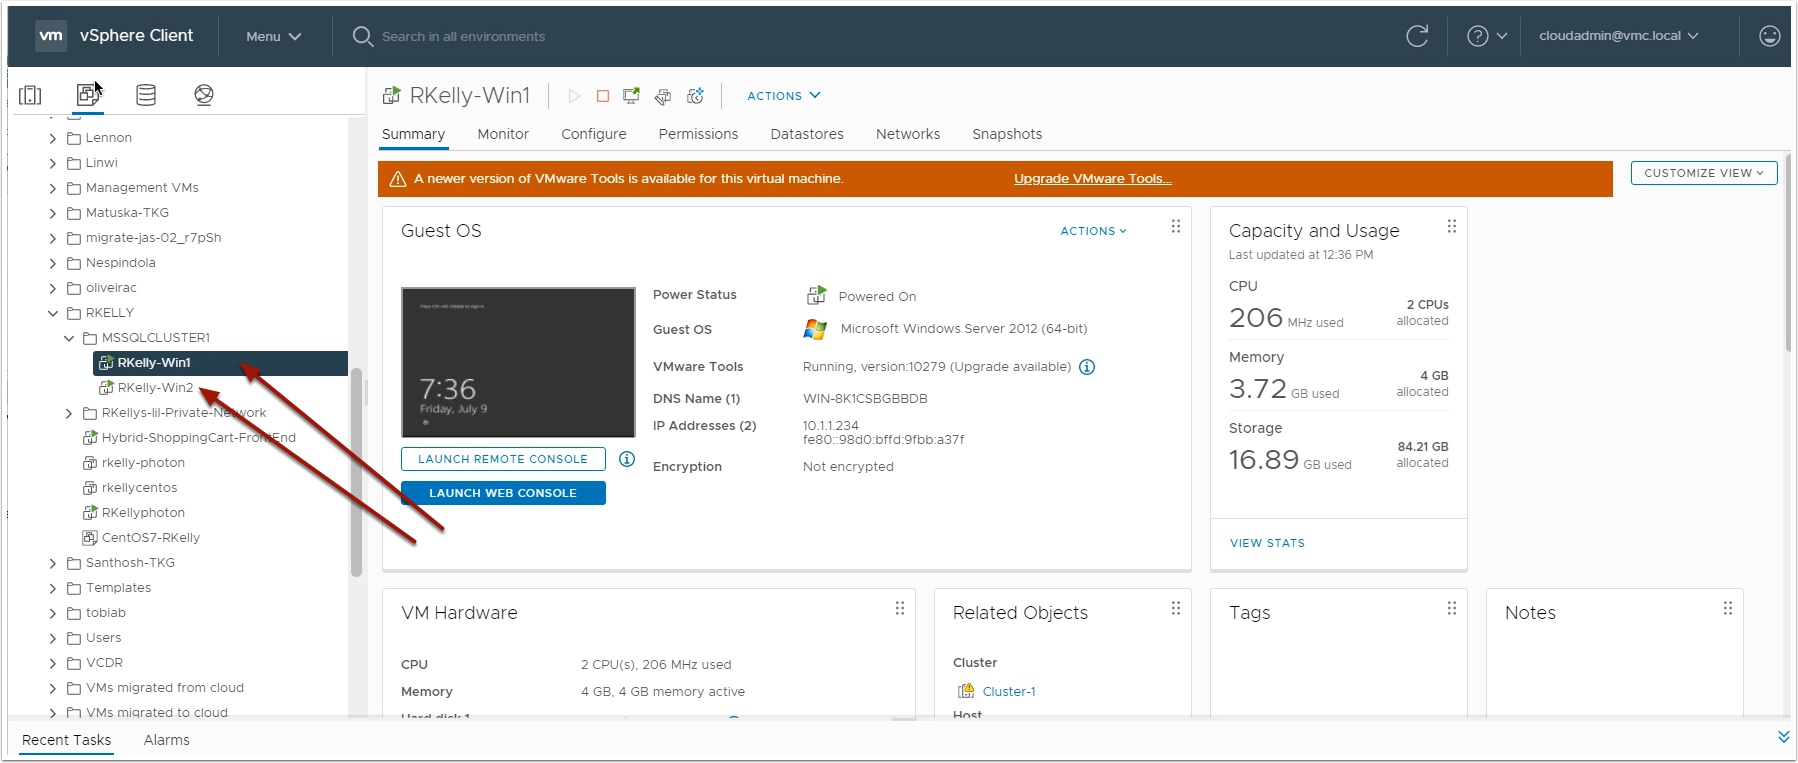Open the Permissions tab
The width and height of the screenshot is (1798, 763).
pos(698,134)
